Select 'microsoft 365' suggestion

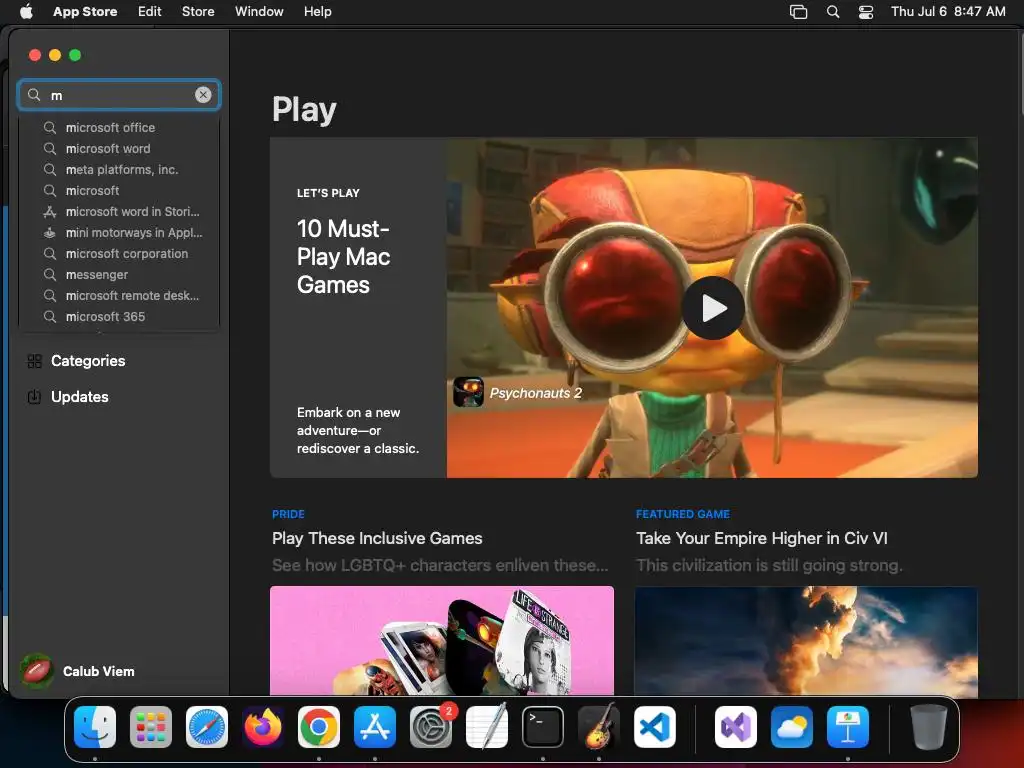click(119, 316)
